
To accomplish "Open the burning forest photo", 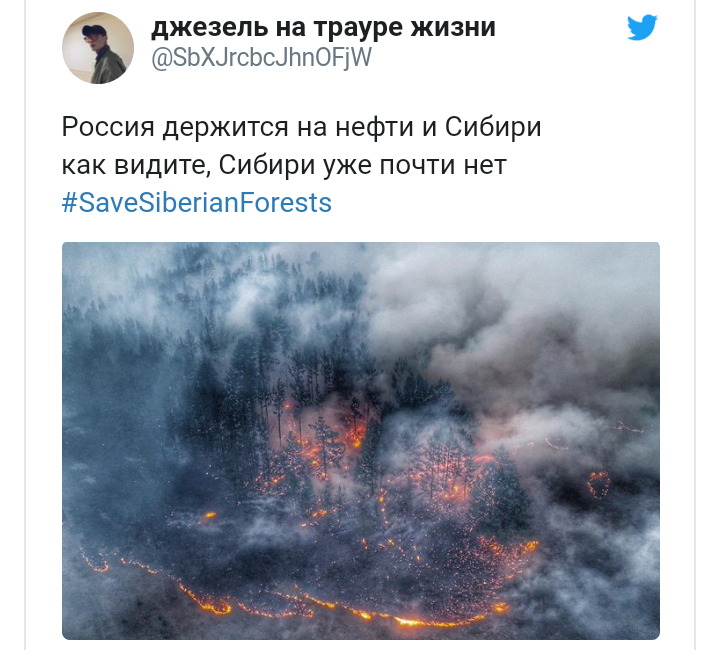I will [361, 440].
